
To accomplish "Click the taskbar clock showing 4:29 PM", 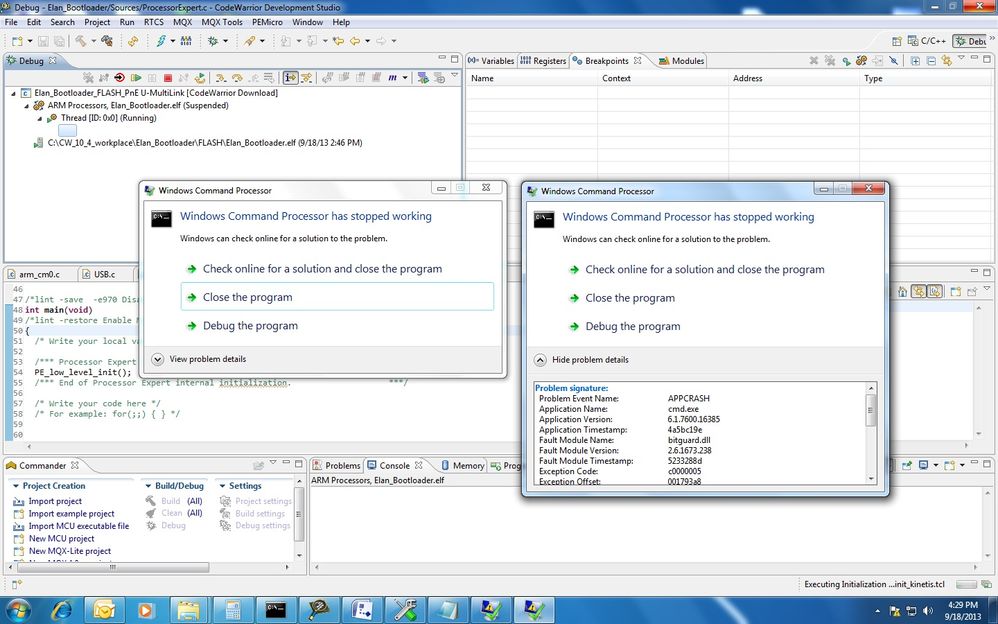I will pyautogui.click(x=962, y=610).
